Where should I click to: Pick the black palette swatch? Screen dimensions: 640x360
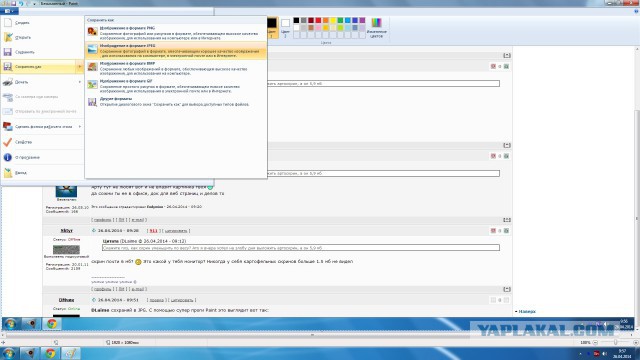tap(296, 20)
